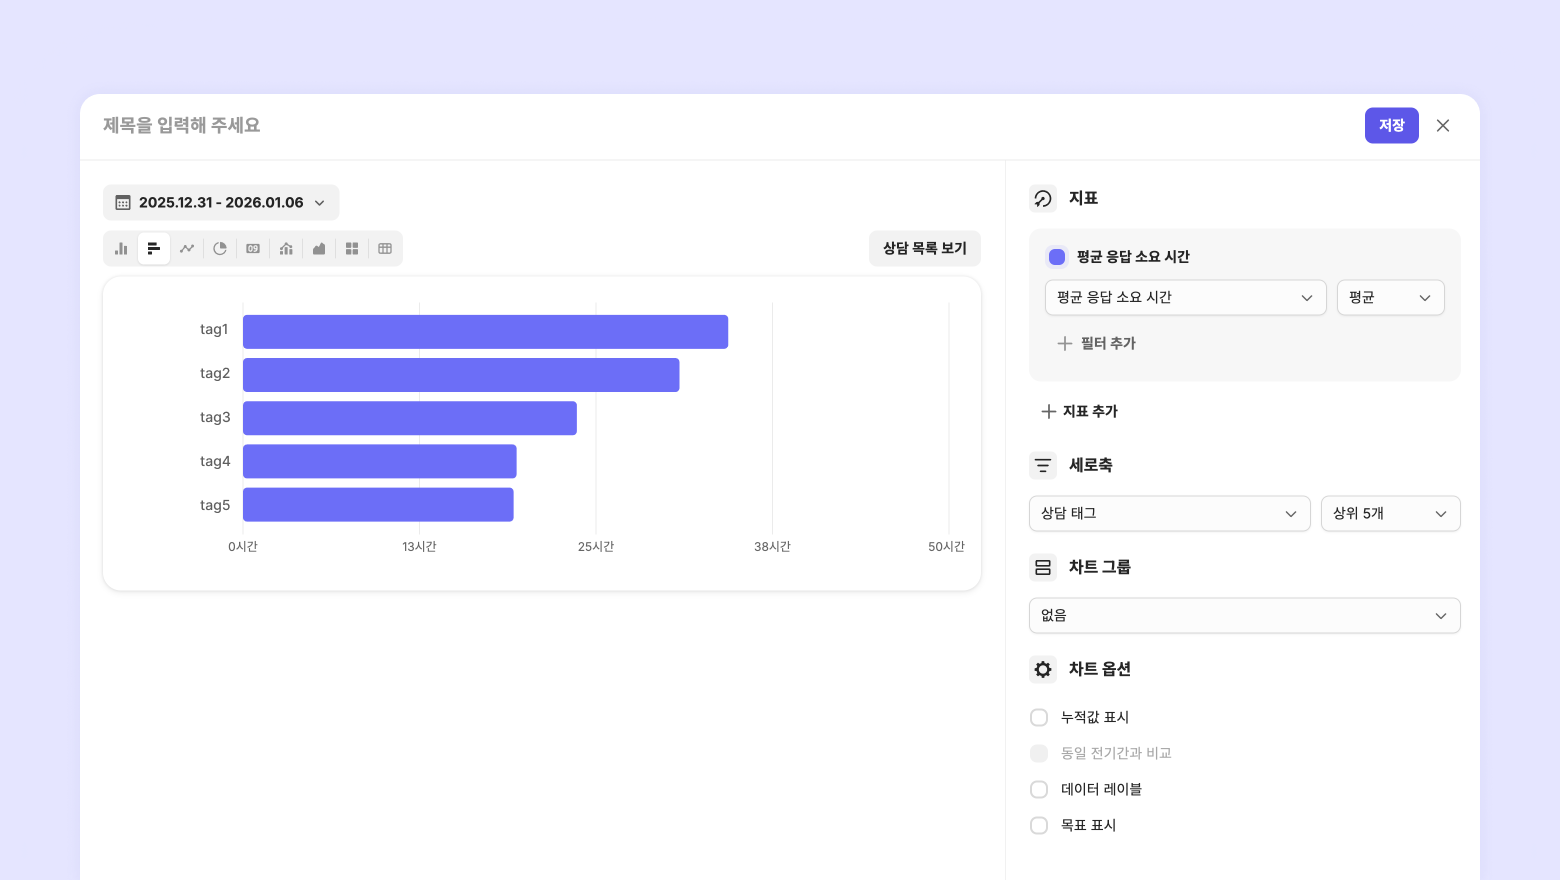
Task: Switch to area chart type
Action: click(319, 249)
